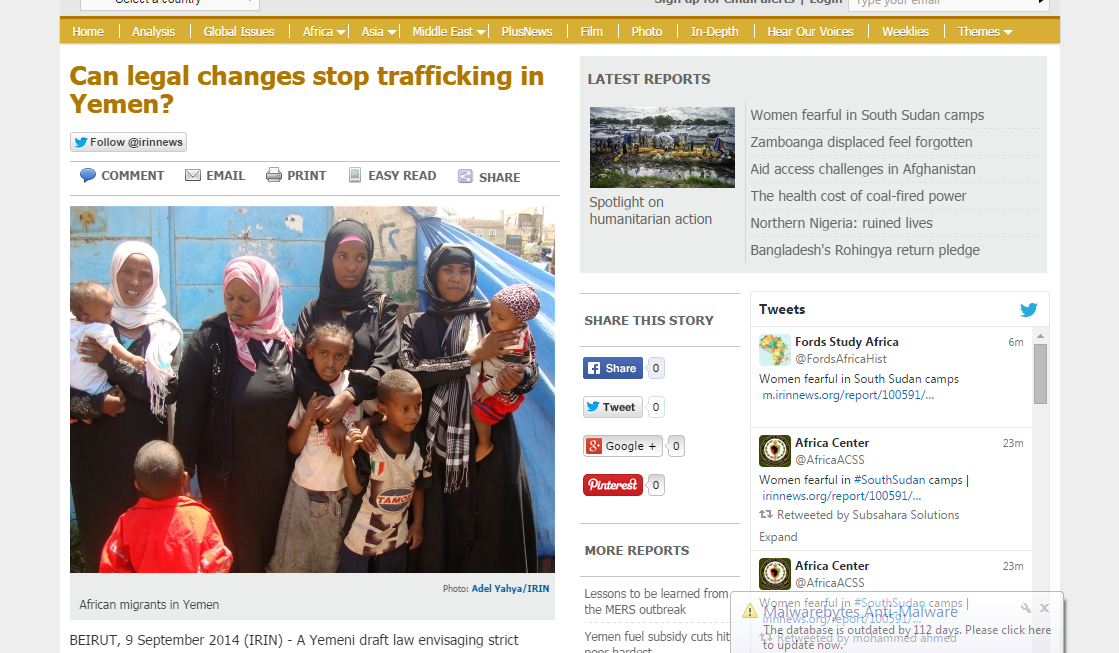Click the Print printer icon

(x=274, y=176)
